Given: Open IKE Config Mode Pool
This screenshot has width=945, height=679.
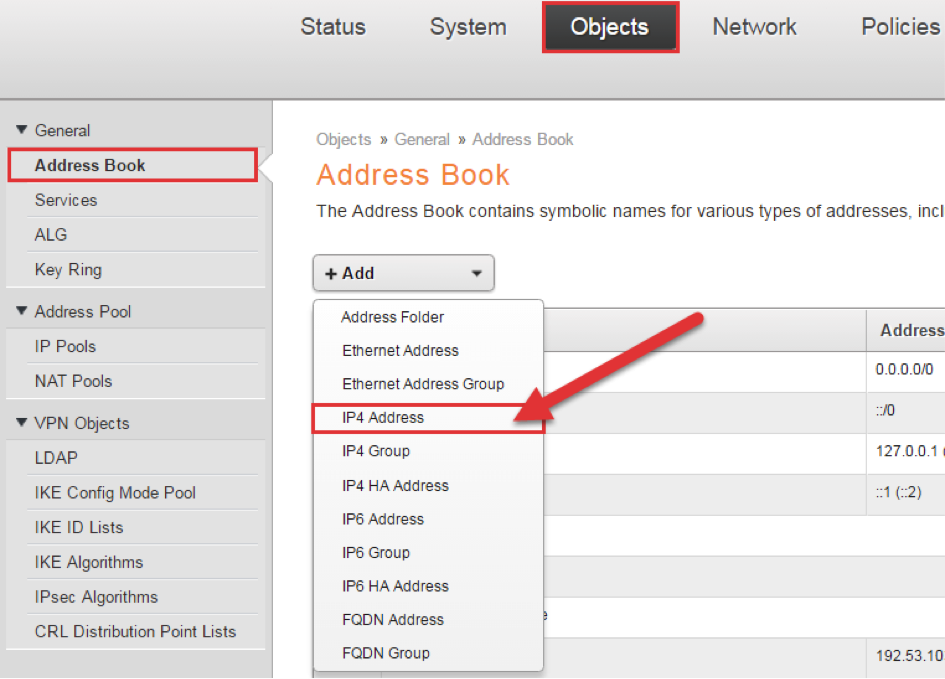Looking at the screenshot, I should (142, 493).
